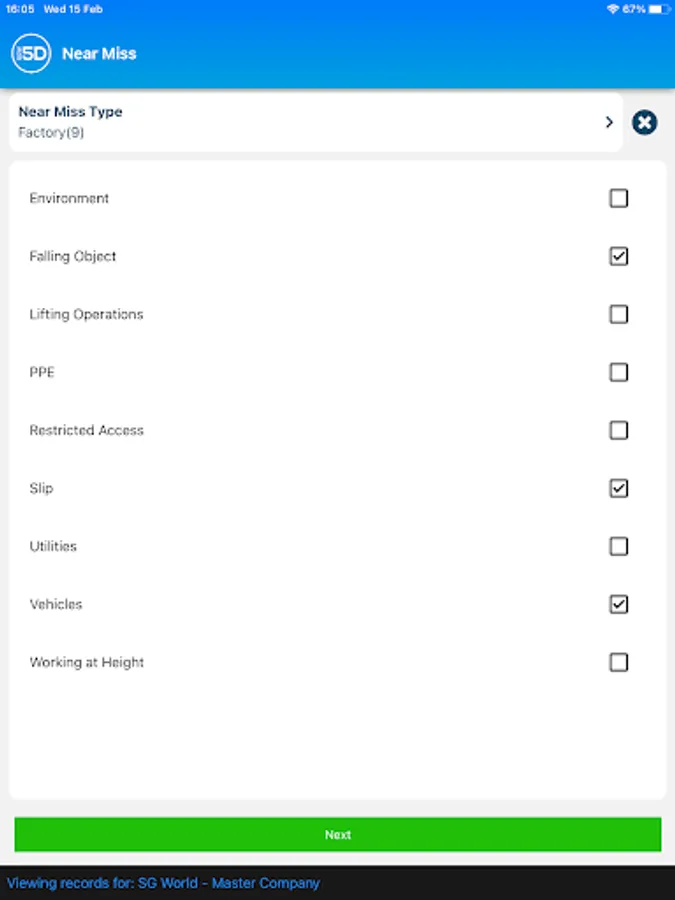Tap the Lifting Operations list row label
This screenshot has height=900, width=675.
pyautogui.click(x=86, y=314)
